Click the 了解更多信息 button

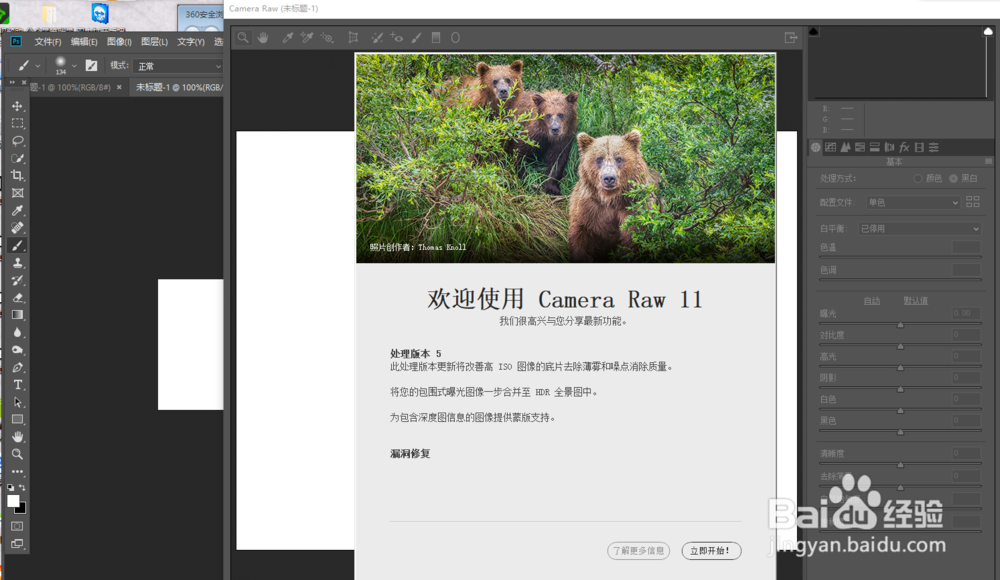637,550
